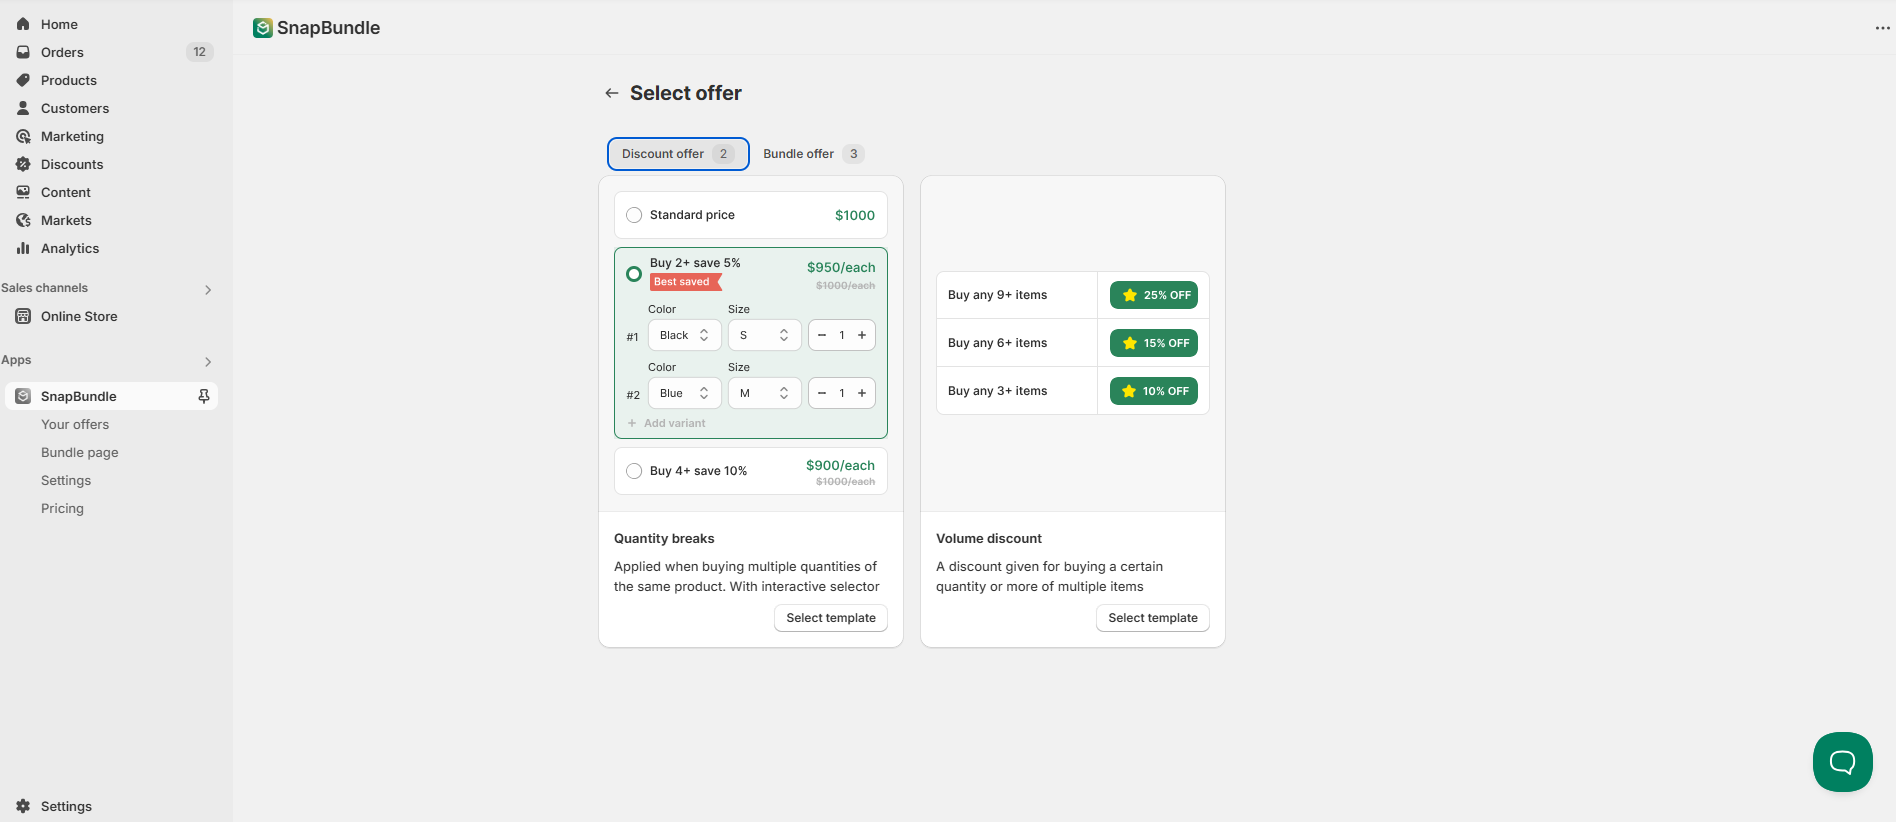
Task: Open the chat support bubble icon
Action: point(1842,762)
